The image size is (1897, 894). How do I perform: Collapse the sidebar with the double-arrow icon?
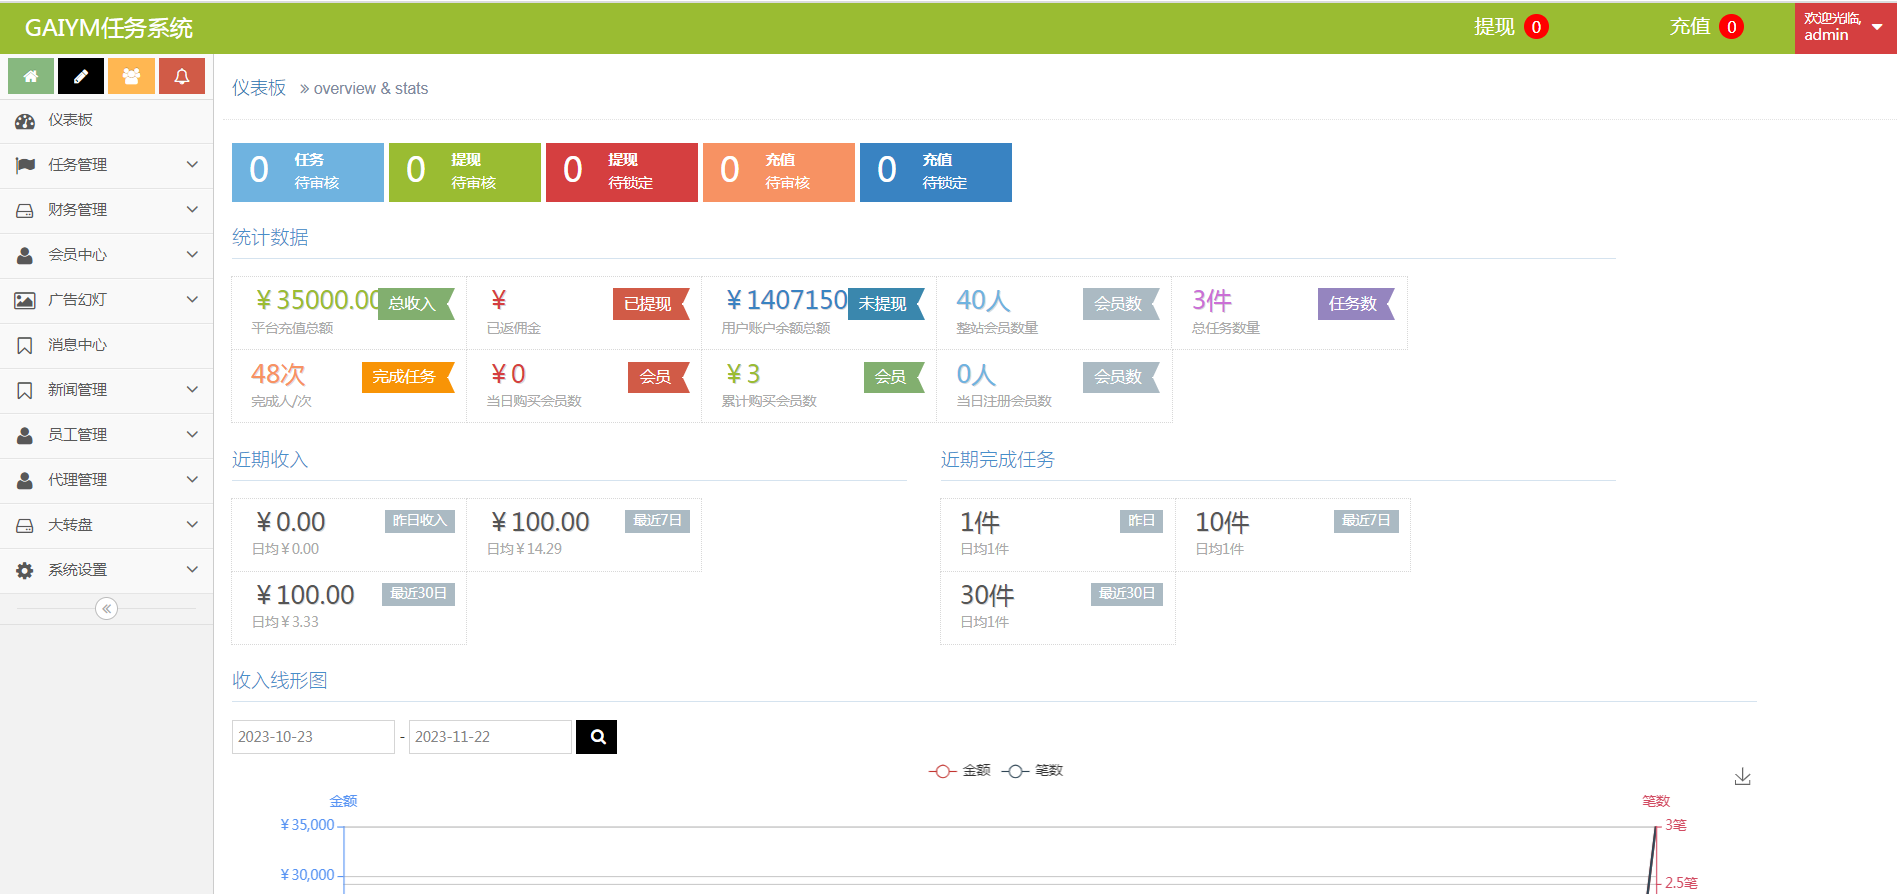click(x=106, y=609)
